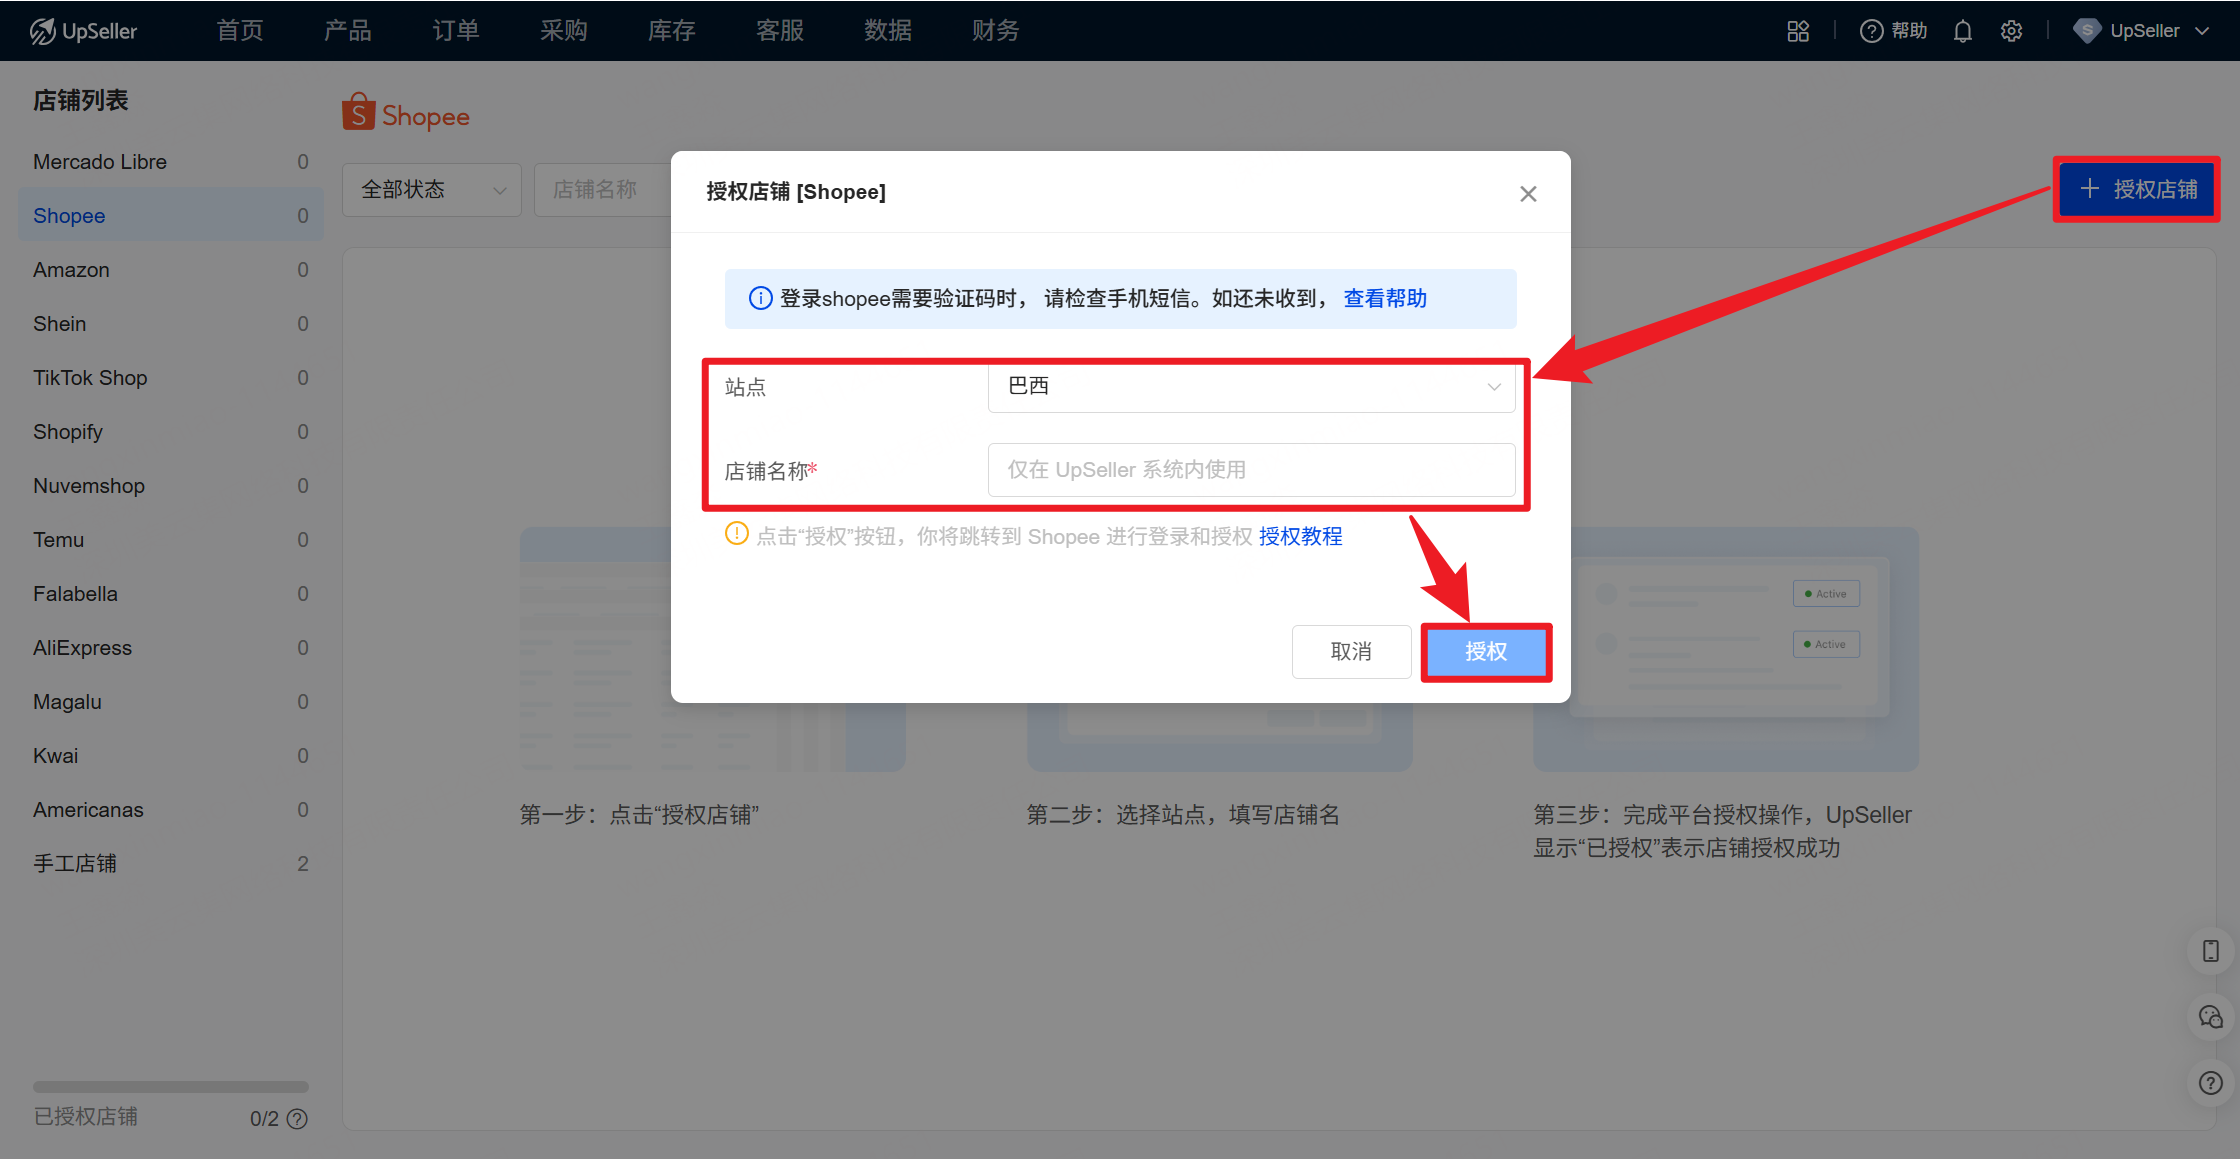
Task: Open the 财务 menu in top navigation
Action: tap(994, 30)
